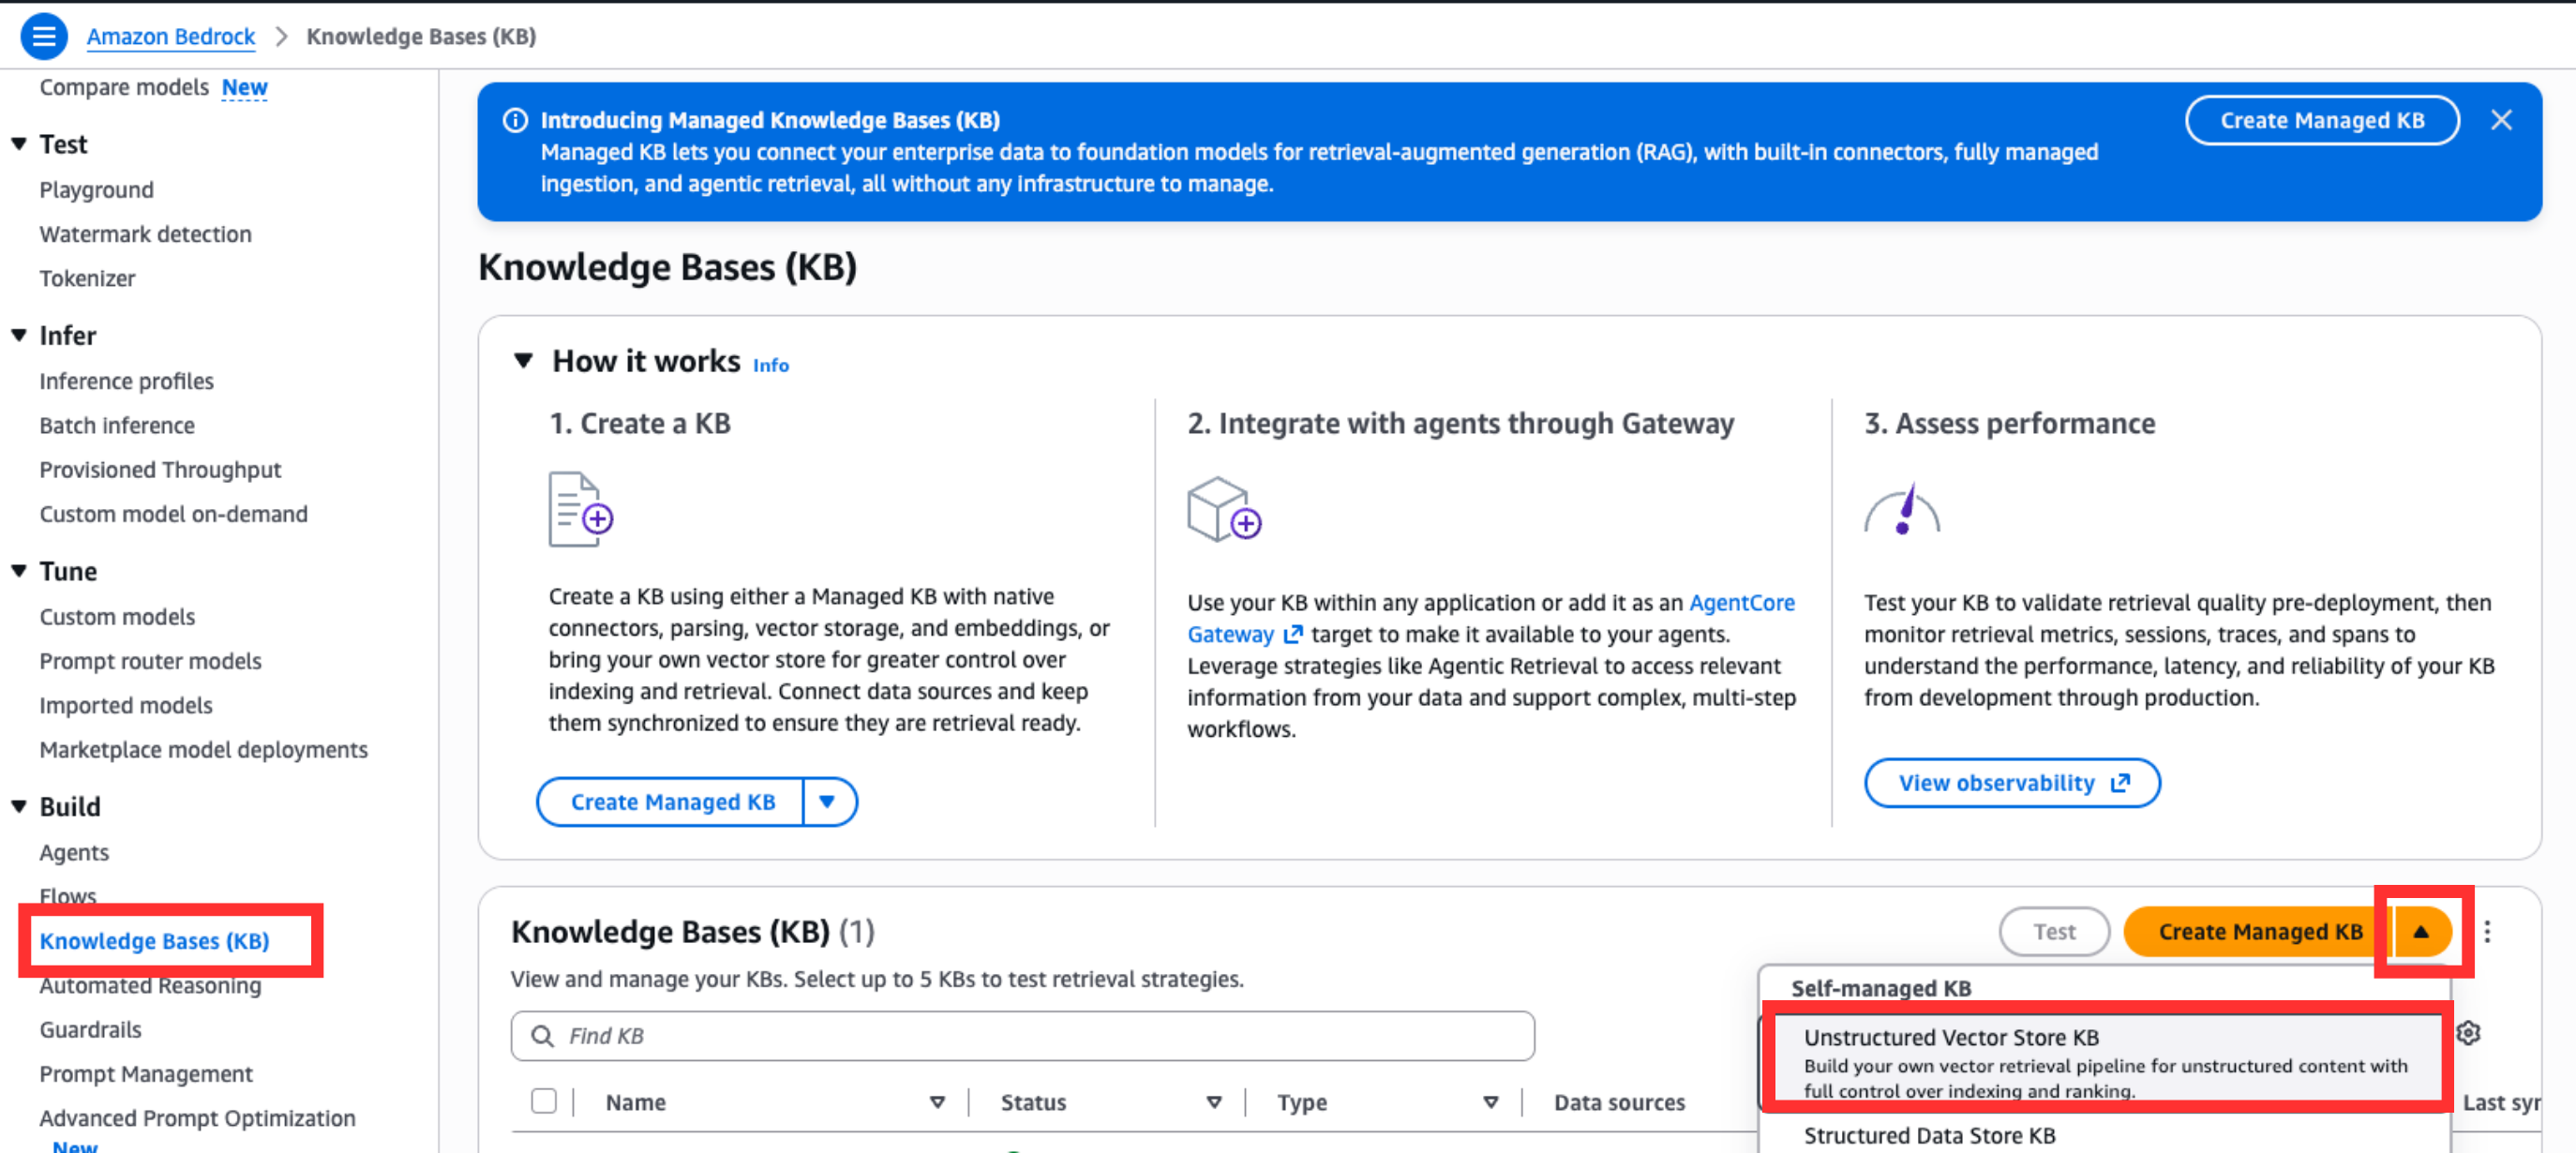Open Advanced Prompt Optimization
The image size is (2576, 1153).
coord(198,1118)
